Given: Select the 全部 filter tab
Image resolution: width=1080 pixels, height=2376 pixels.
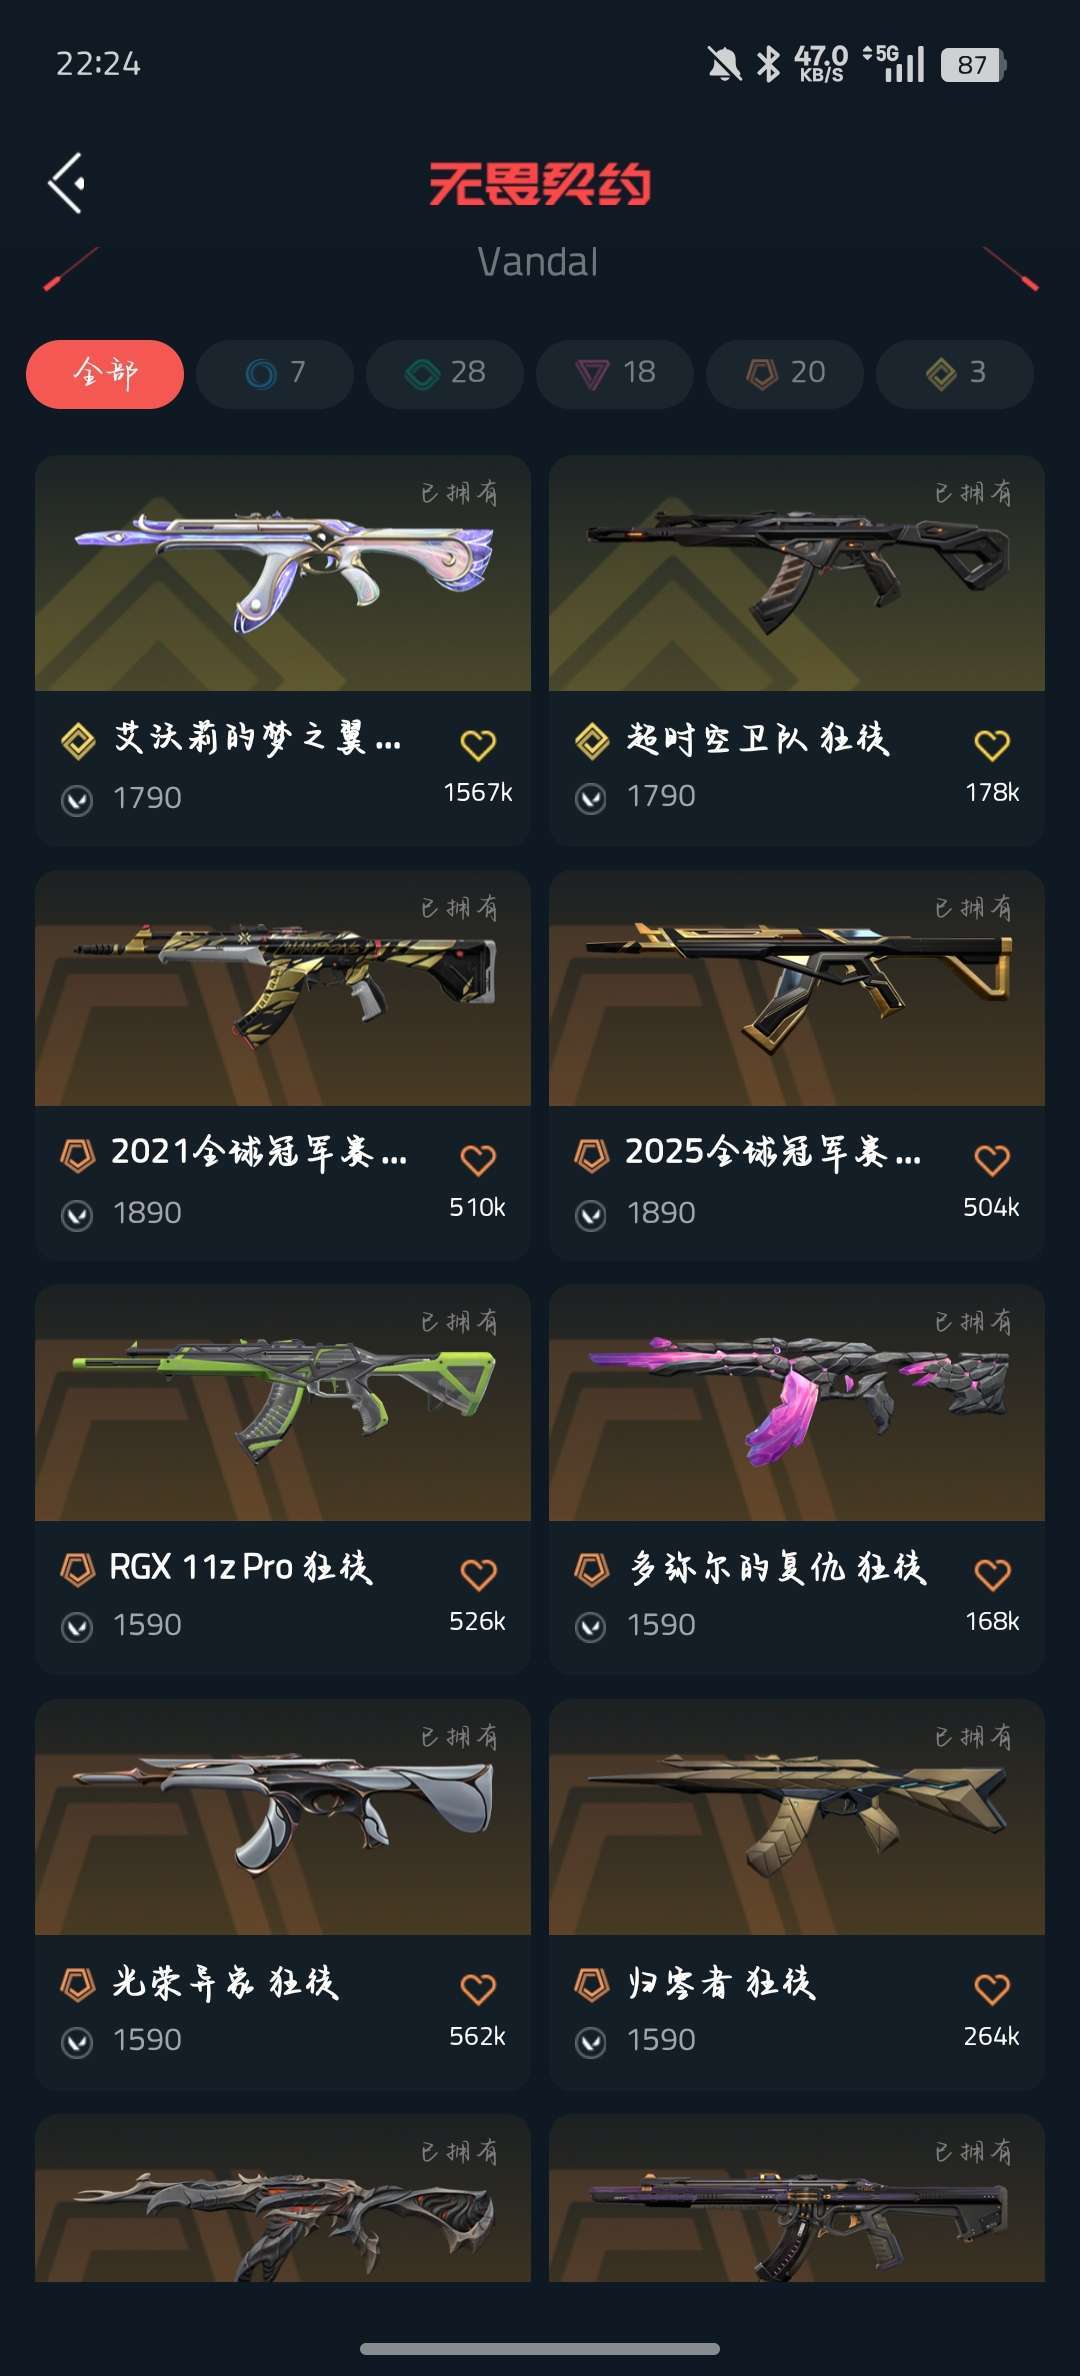Looking at the screenshot, I should click(x=105, y=374).
